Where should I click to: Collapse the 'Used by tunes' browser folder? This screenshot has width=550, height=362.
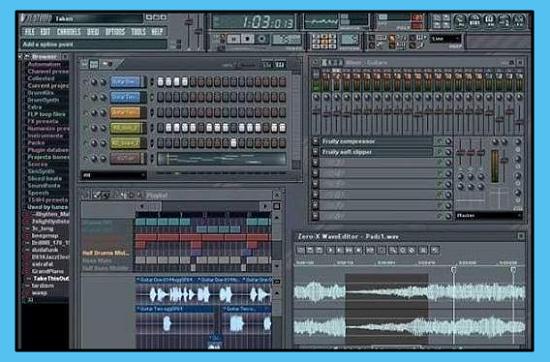[48, 207]
